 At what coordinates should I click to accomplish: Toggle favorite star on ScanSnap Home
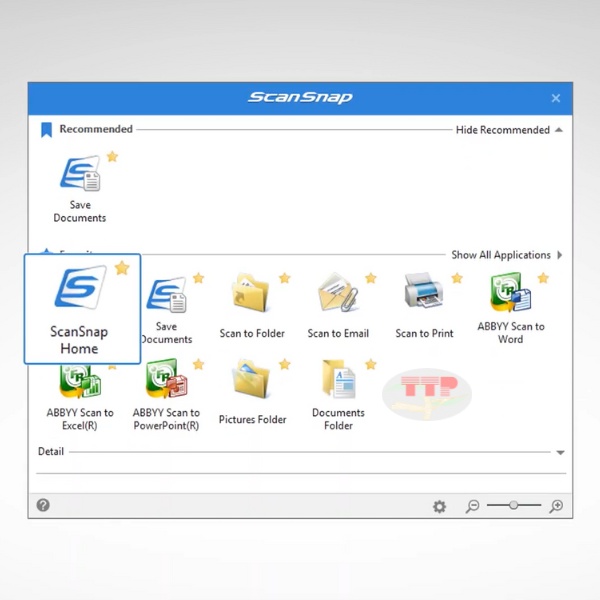(122, 268)
